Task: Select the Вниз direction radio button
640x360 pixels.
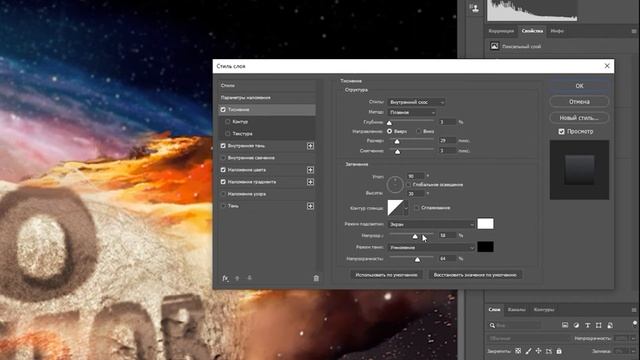Action: coord(418,131)
